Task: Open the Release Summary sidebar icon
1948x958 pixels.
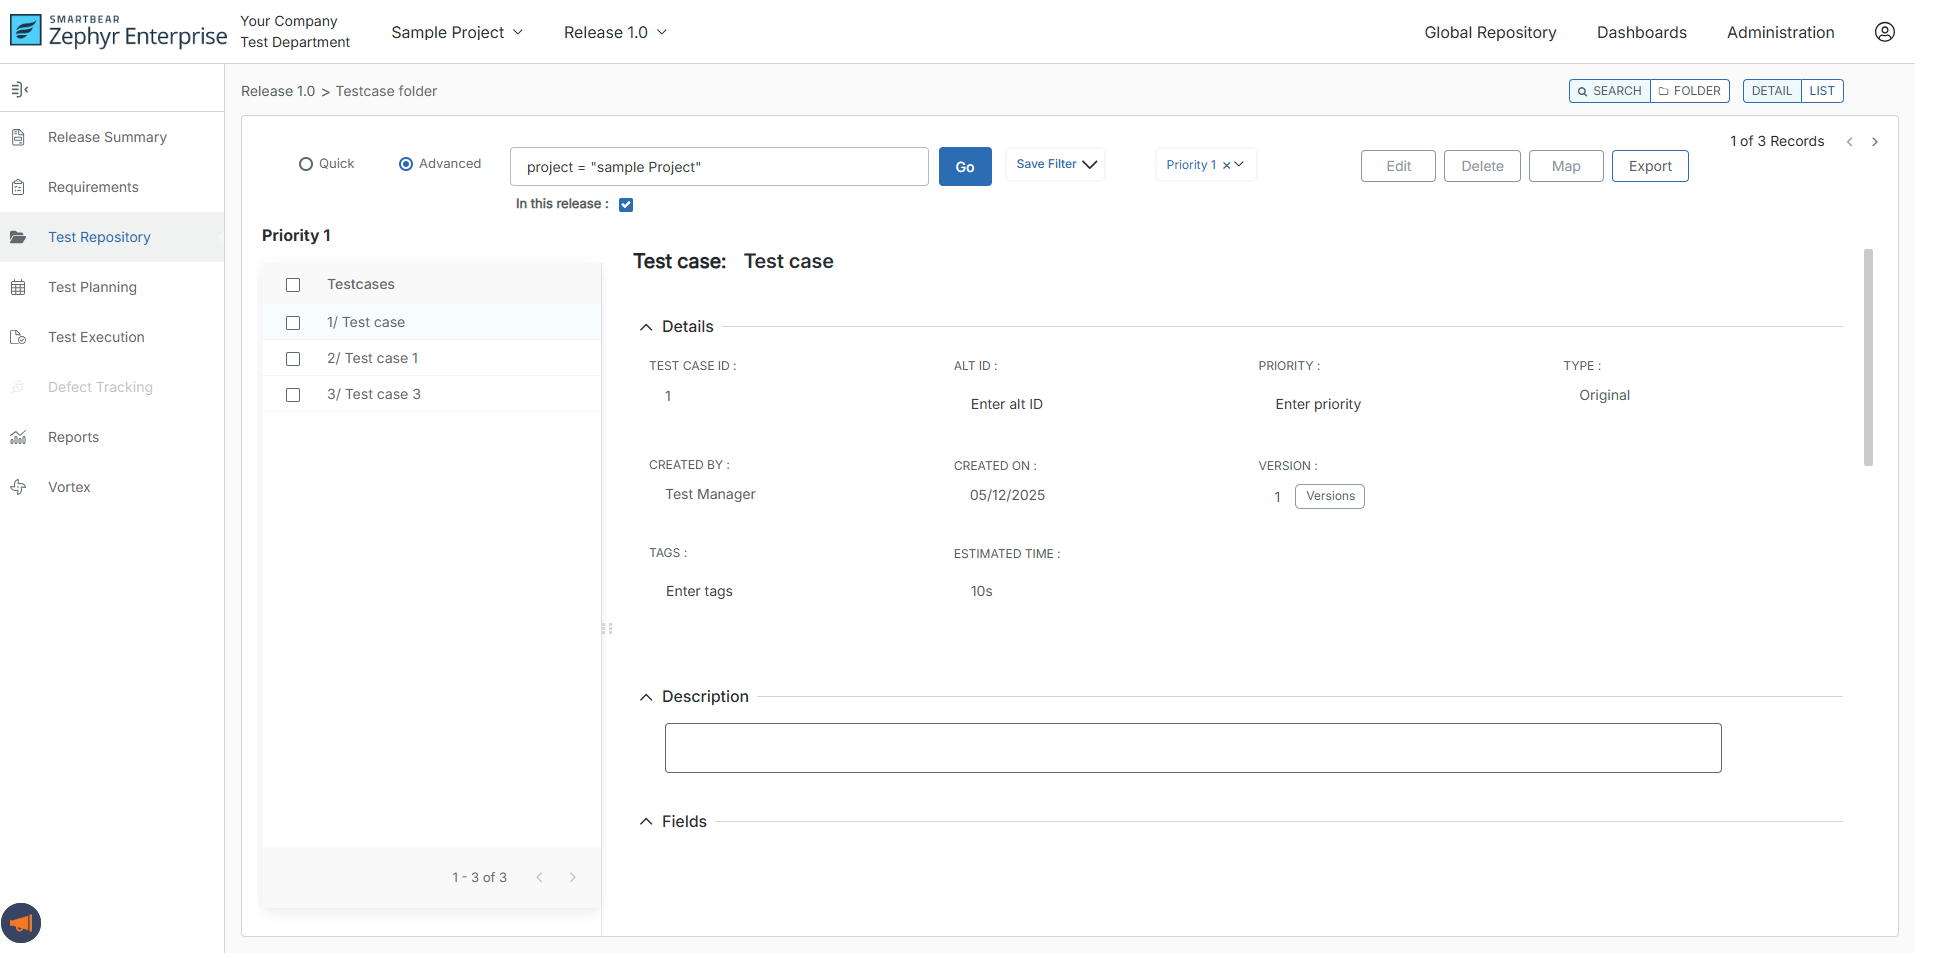Action: coord(18,137)
